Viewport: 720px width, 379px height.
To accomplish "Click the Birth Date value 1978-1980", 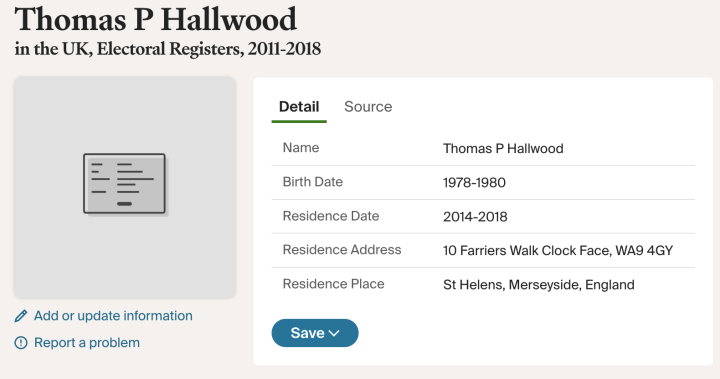I will 474,182.
